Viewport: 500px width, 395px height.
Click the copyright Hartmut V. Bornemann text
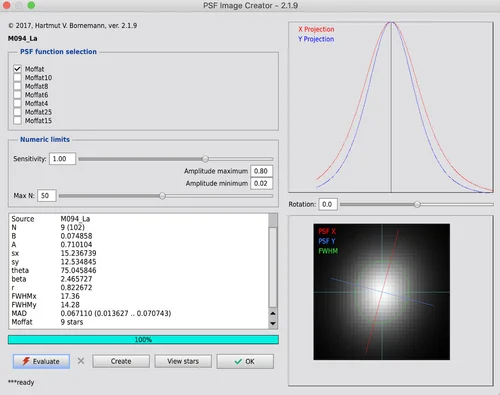coord(72,26)
